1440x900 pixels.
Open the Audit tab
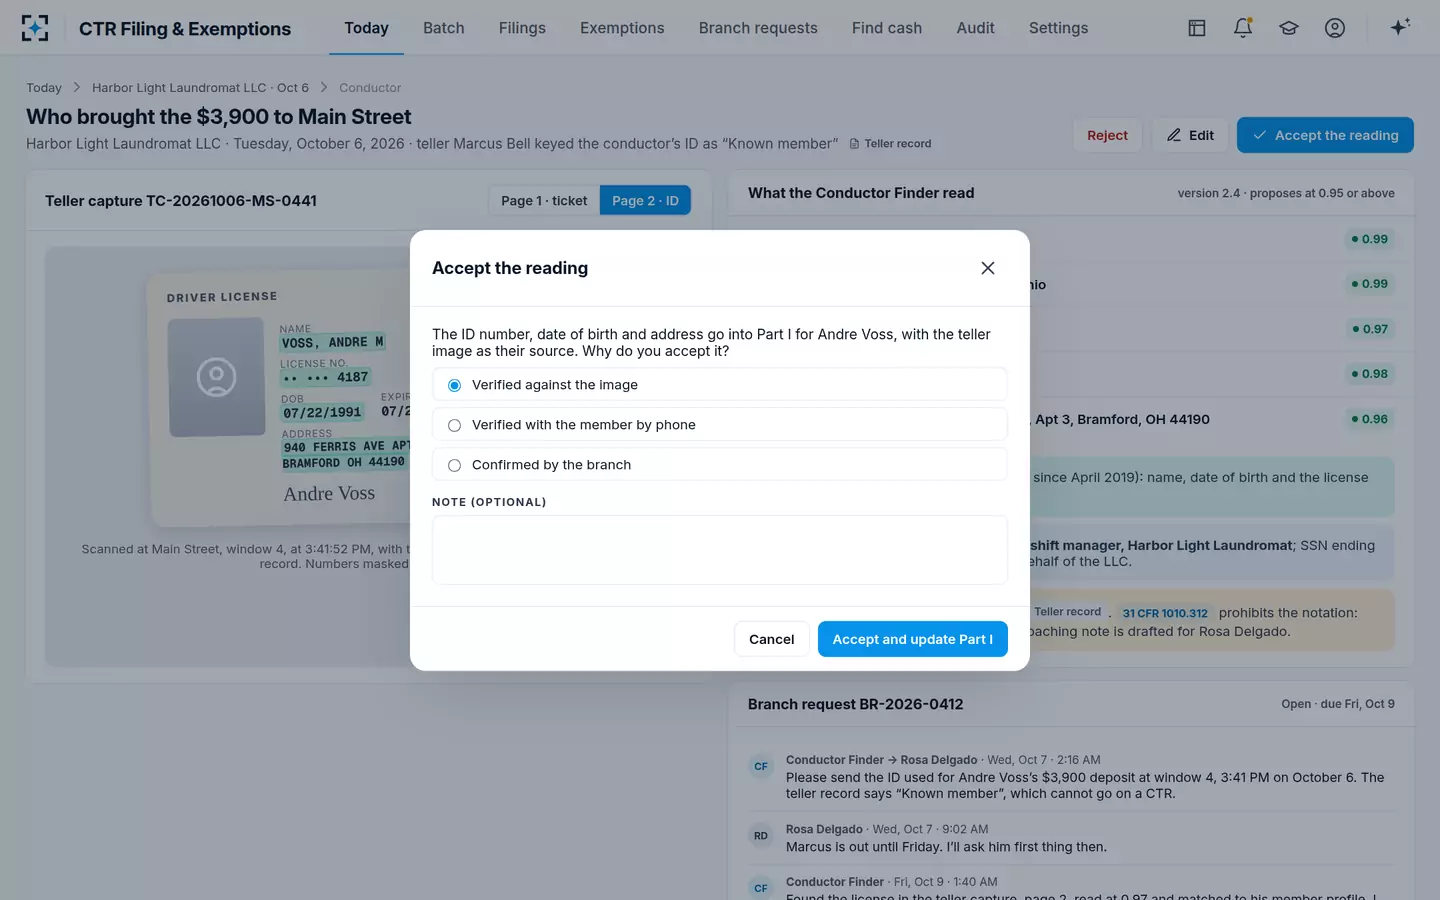point(975,28)
